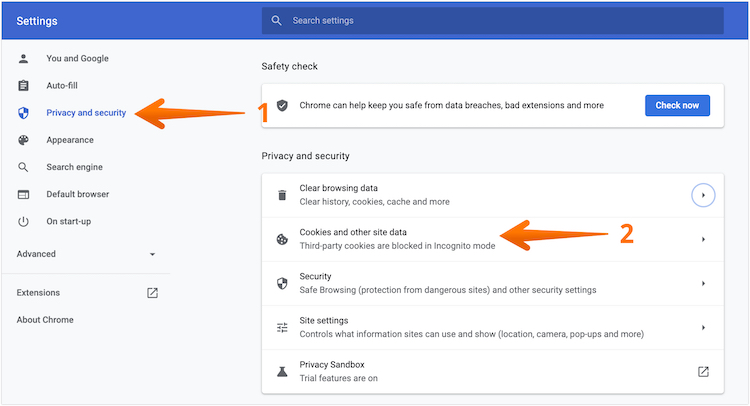750x406 pixels.
Task: Click the Extensions external link icon
Action: (152, 293)
